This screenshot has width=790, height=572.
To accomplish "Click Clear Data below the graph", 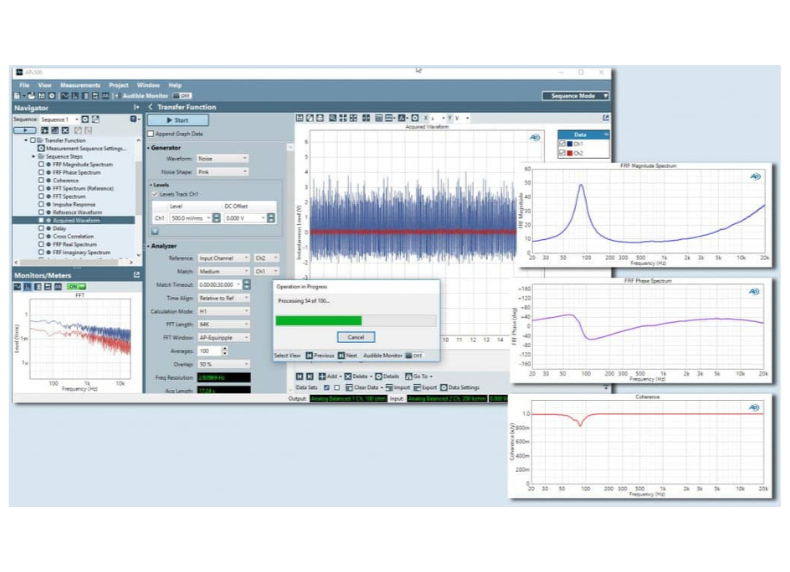I will pyautogui.click(x=364, y=388).
